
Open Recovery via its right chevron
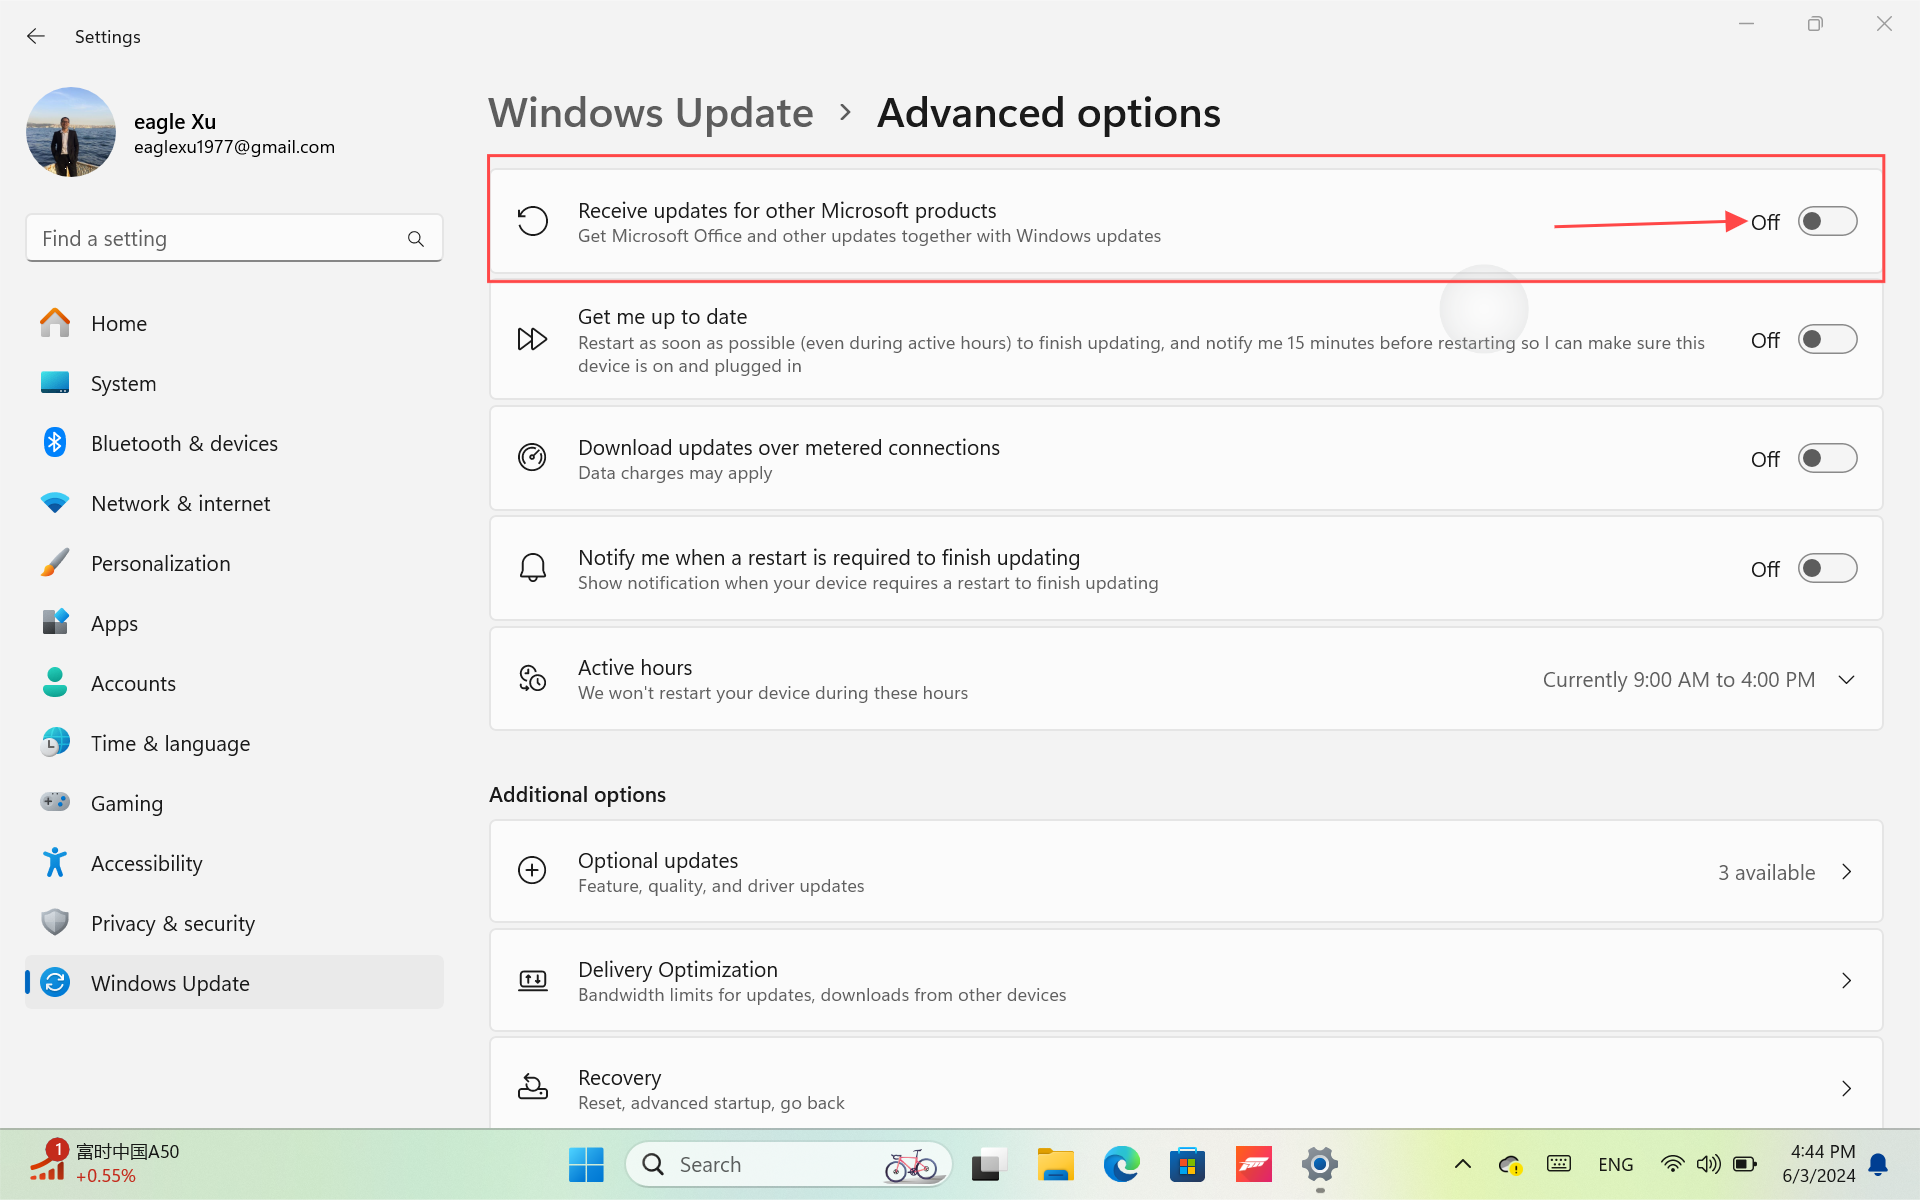[1847, 1088]
